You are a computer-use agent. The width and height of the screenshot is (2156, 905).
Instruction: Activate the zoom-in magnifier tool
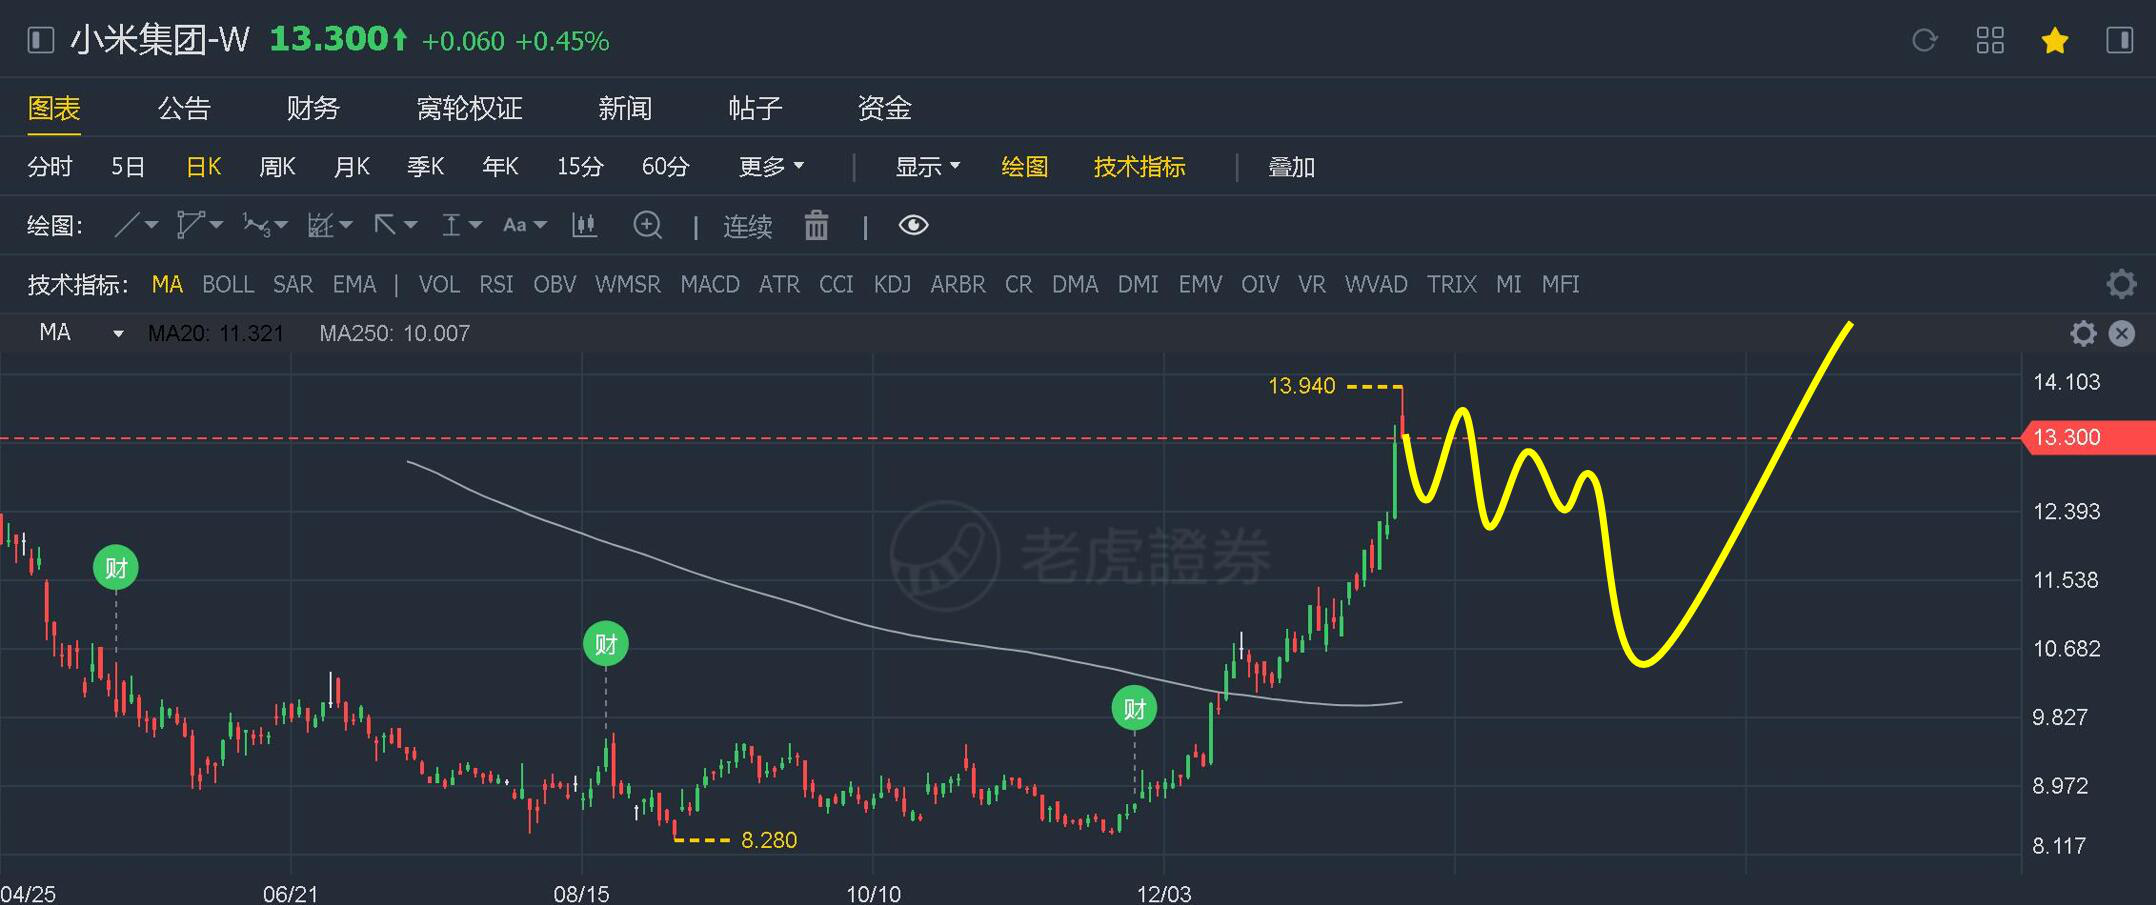[648, 225]
